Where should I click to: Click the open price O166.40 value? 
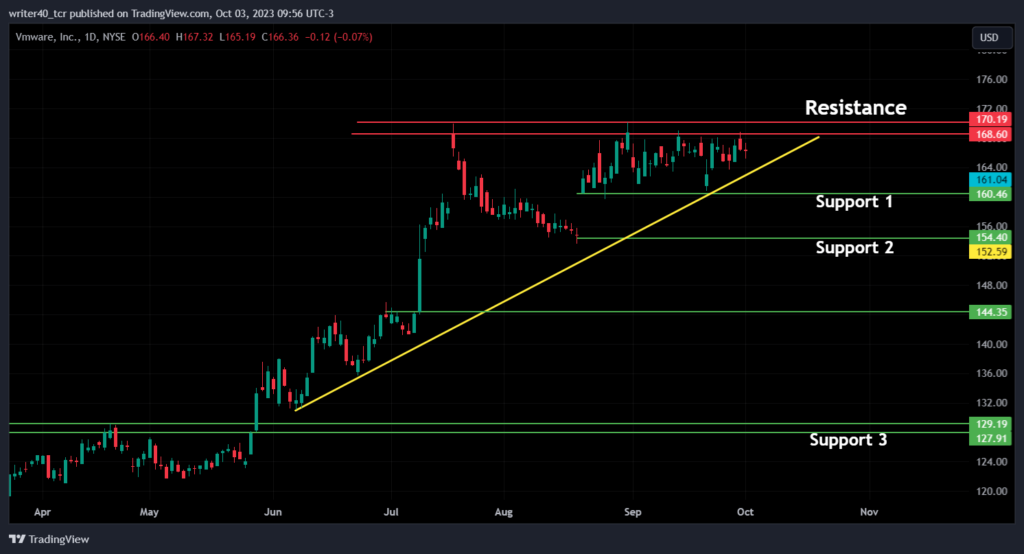(x=151, y=37)
